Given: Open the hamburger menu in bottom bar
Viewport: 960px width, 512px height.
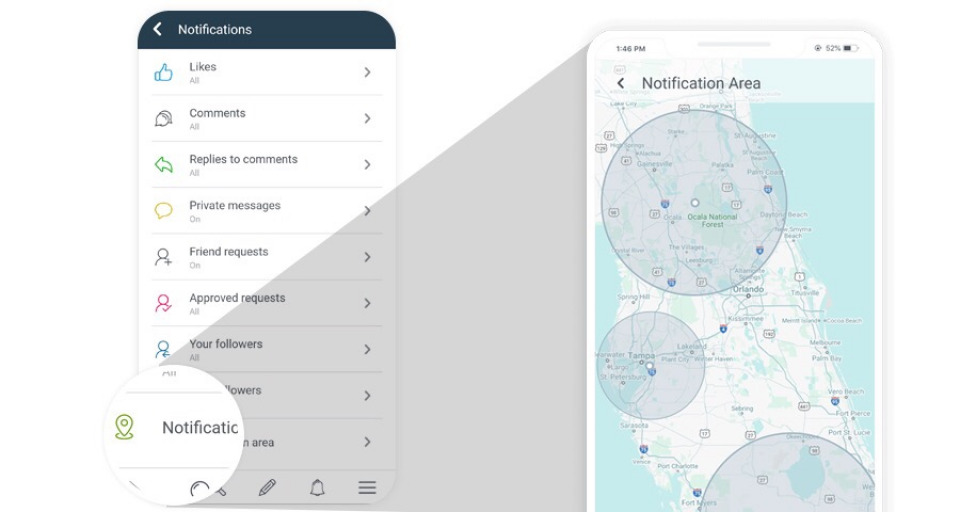Looking at the screenshot, I should (367, 488).
